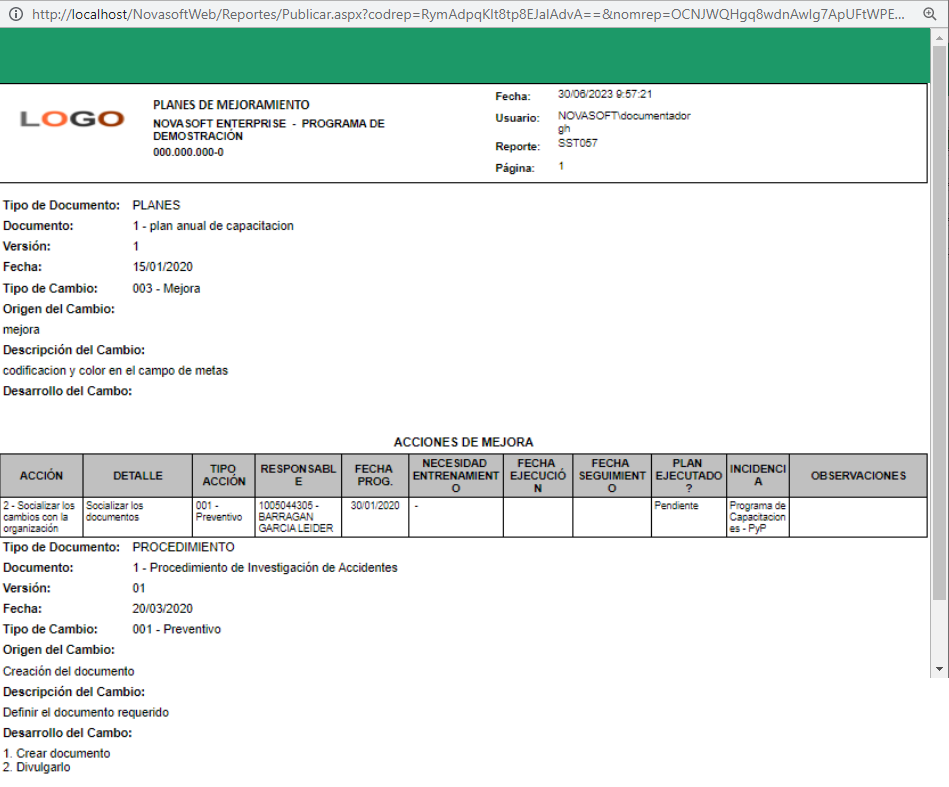Click the 'Creación del documento' text
Viewport: 949px width, 787px height.
pos(68,671)
